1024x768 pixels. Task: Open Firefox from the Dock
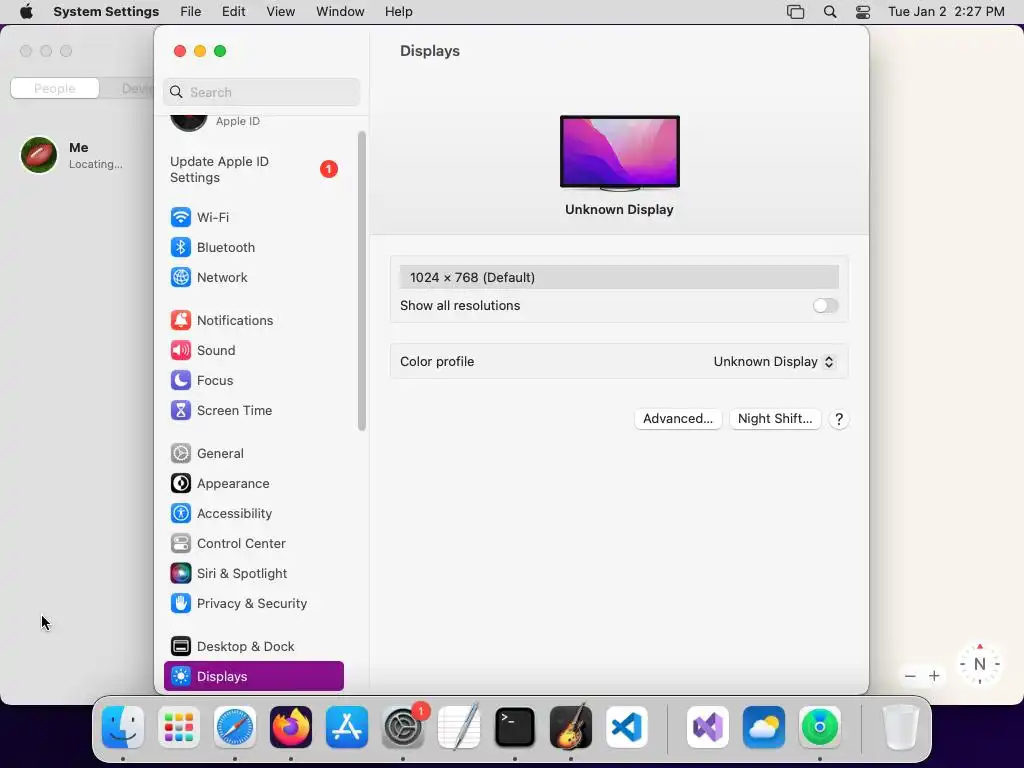(291, 727)
